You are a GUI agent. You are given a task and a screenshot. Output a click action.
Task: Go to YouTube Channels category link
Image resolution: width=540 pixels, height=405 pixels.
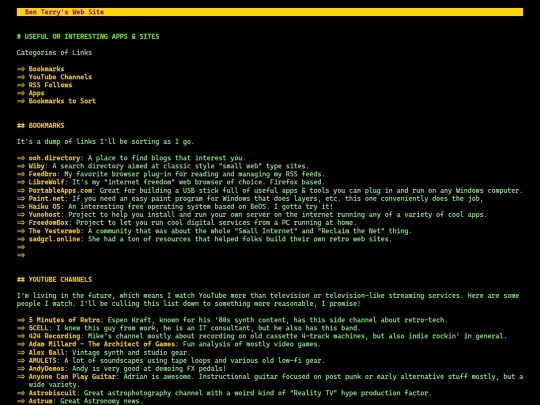click(x=60, y=77)
